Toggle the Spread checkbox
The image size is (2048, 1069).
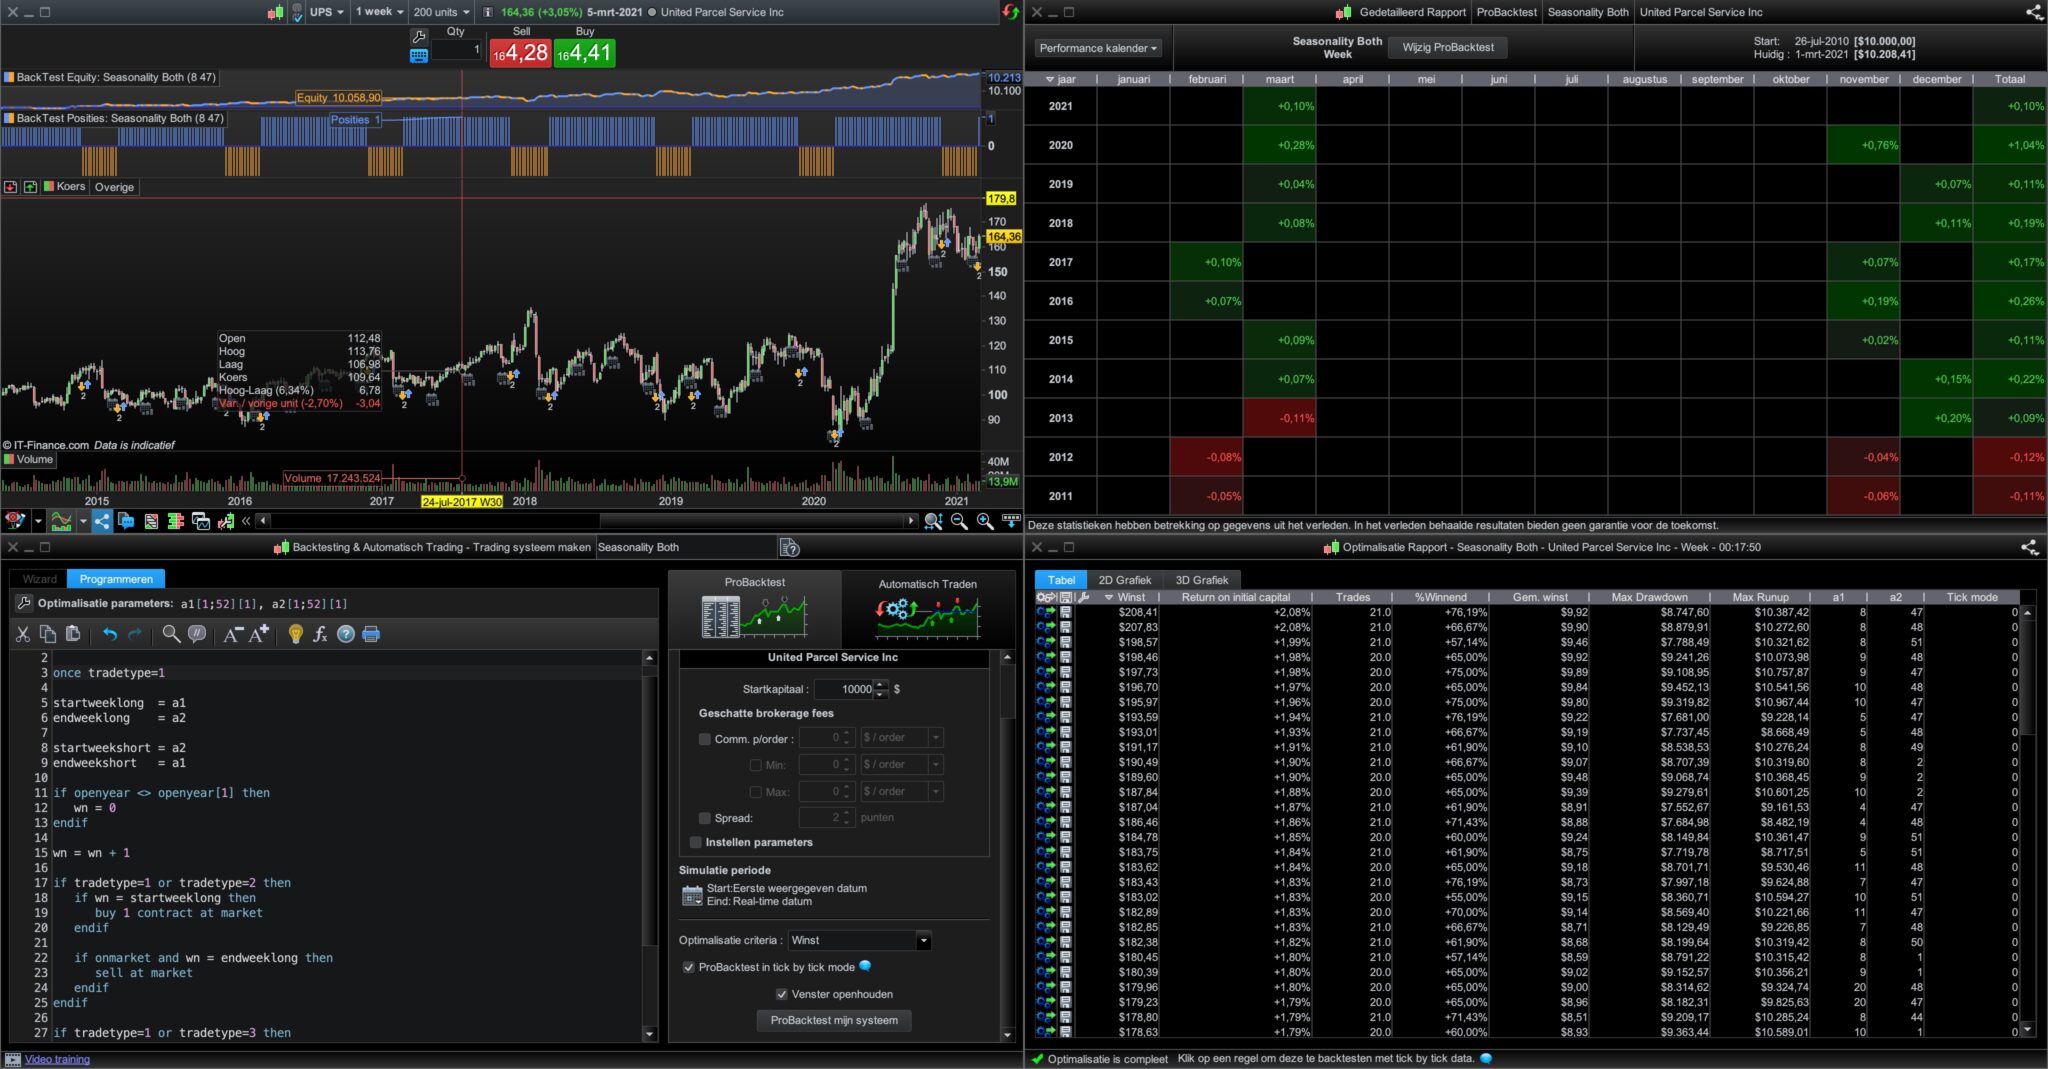point(705,818)
